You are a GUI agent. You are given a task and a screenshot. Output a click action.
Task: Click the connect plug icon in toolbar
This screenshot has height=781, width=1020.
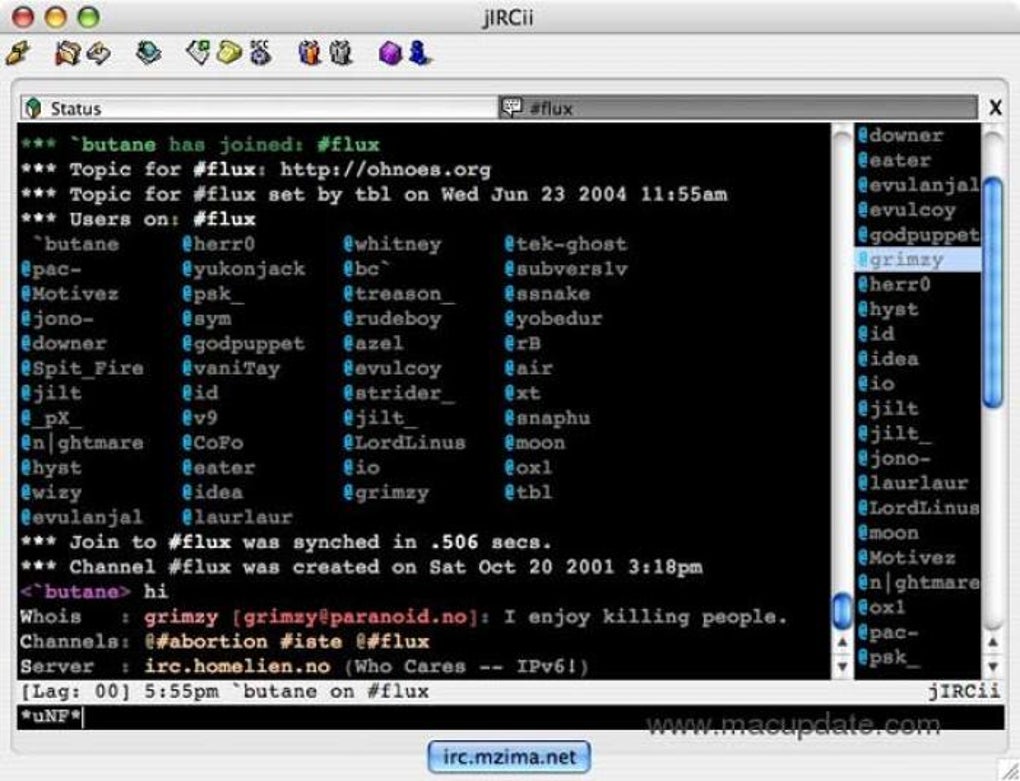[x=18, y=53]
